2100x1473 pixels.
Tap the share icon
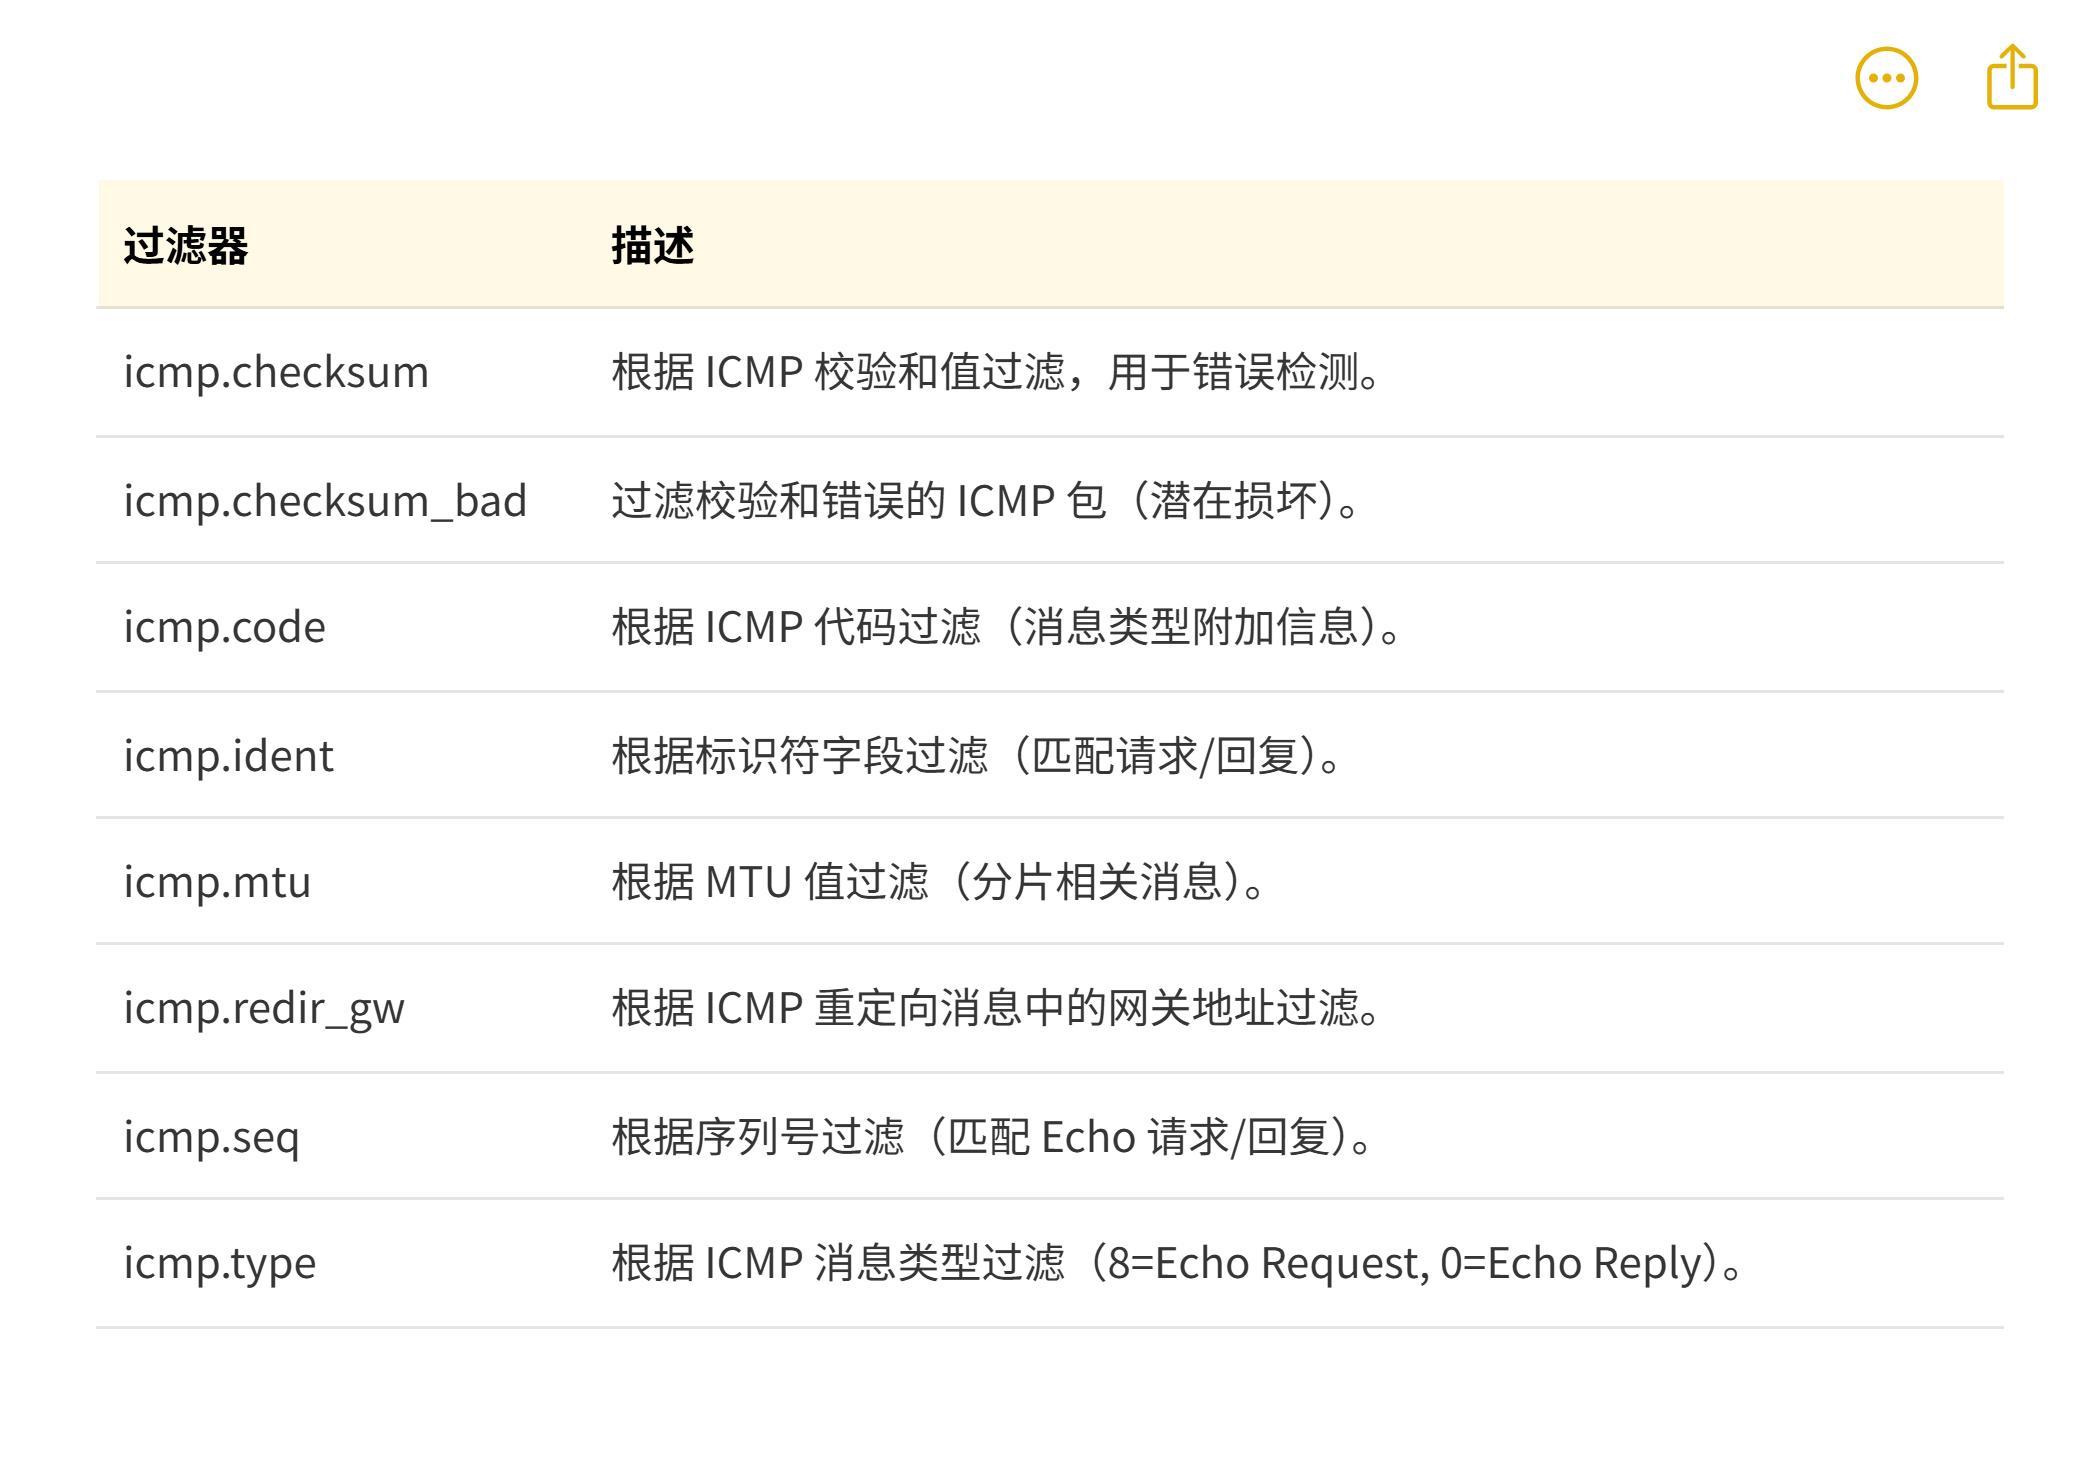(2011, 77)
